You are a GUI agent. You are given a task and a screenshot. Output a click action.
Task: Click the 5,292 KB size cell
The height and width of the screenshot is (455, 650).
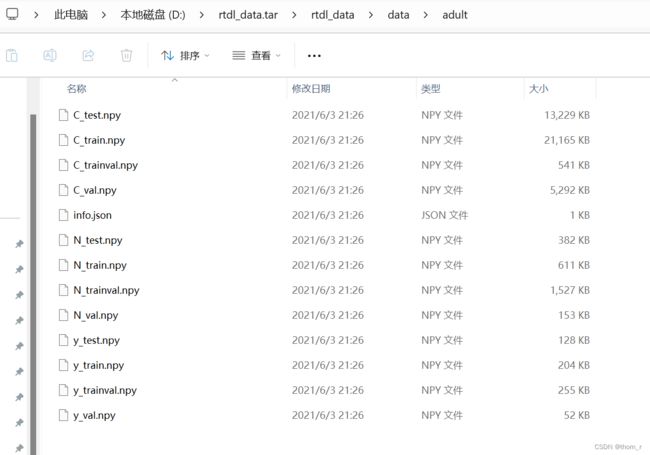click(570, 190)
